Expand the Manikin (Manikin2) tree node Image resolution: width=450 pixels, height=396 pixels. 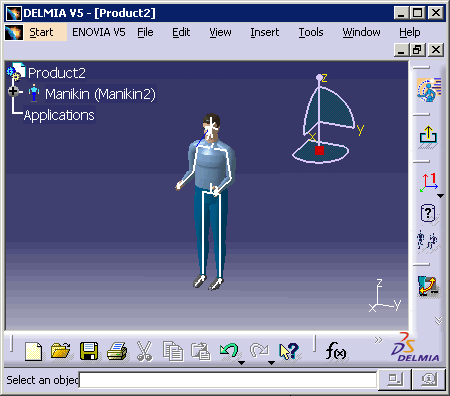pos(13,91)
